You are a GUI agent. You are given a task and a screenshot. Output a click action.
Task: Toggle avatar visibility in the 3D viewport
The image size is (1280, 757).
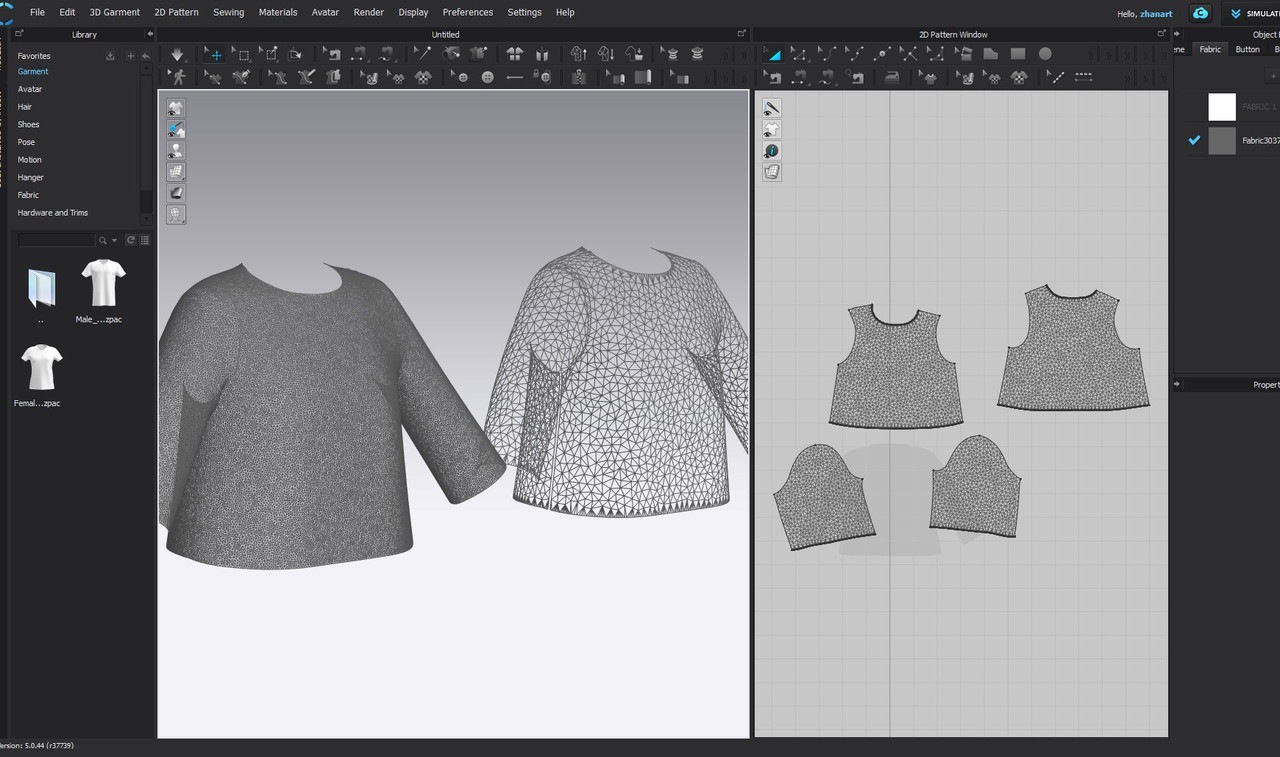point(176,150)
